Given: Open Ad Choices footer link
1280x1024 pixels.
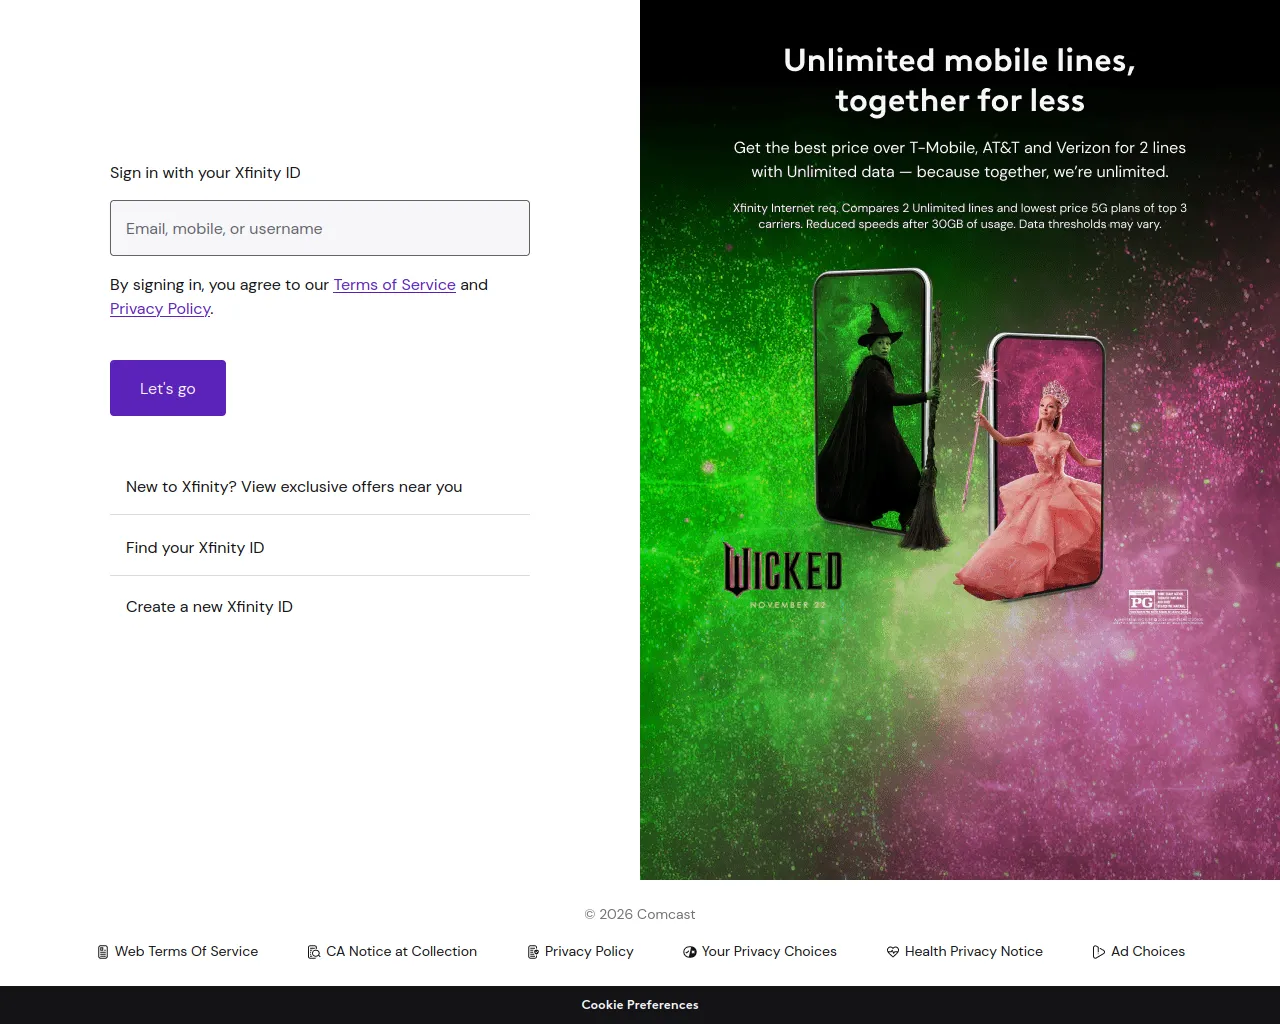Looking at the screenshot, I should pos(1148,952).
